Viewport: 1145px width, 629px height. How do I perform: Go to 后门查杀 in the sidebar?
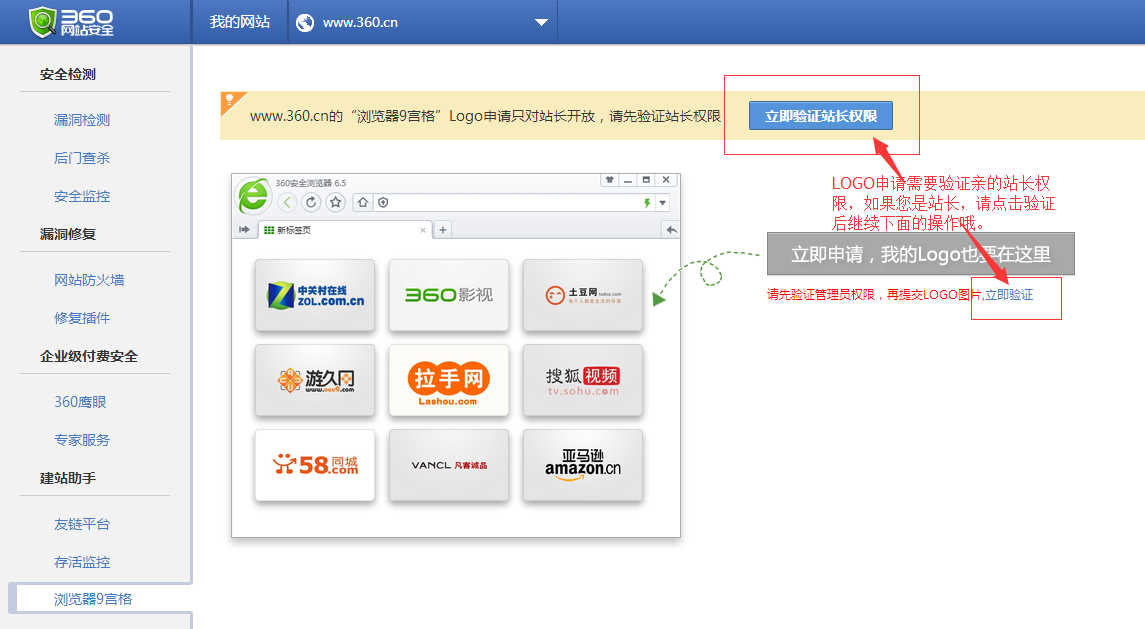pyautogui.click(x=82, y=158)
